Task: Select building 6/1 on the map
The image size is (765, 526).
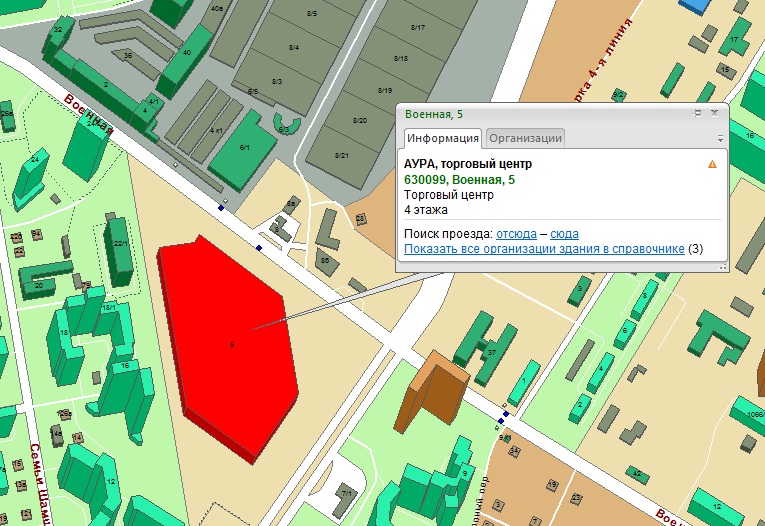Action: point(245,148)
